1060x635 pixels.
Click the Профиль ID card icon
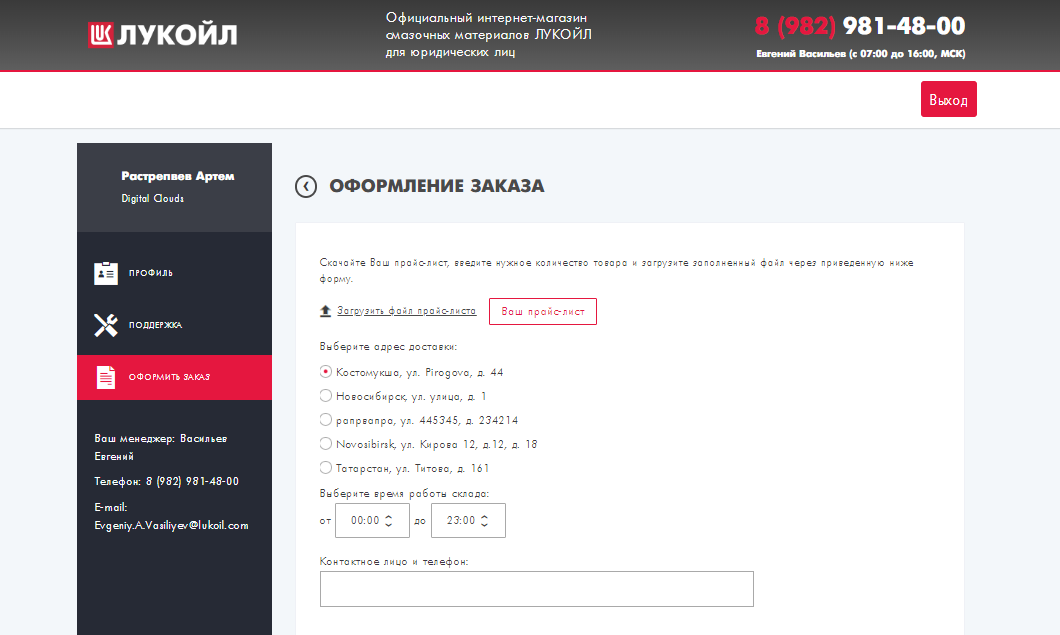105,273
